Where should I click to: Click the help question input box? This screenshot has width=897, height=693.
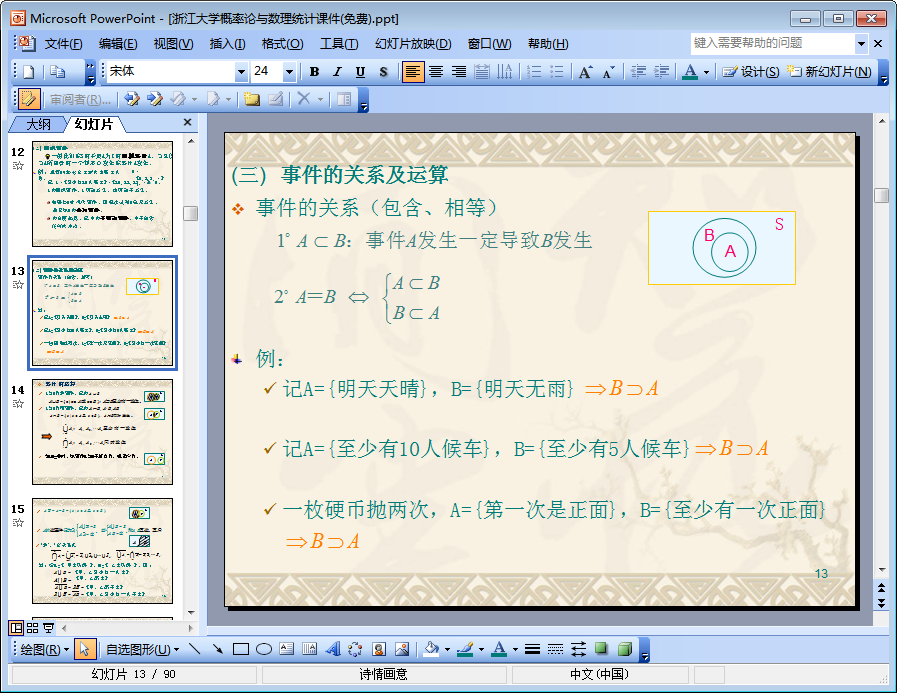click(773, 43)
